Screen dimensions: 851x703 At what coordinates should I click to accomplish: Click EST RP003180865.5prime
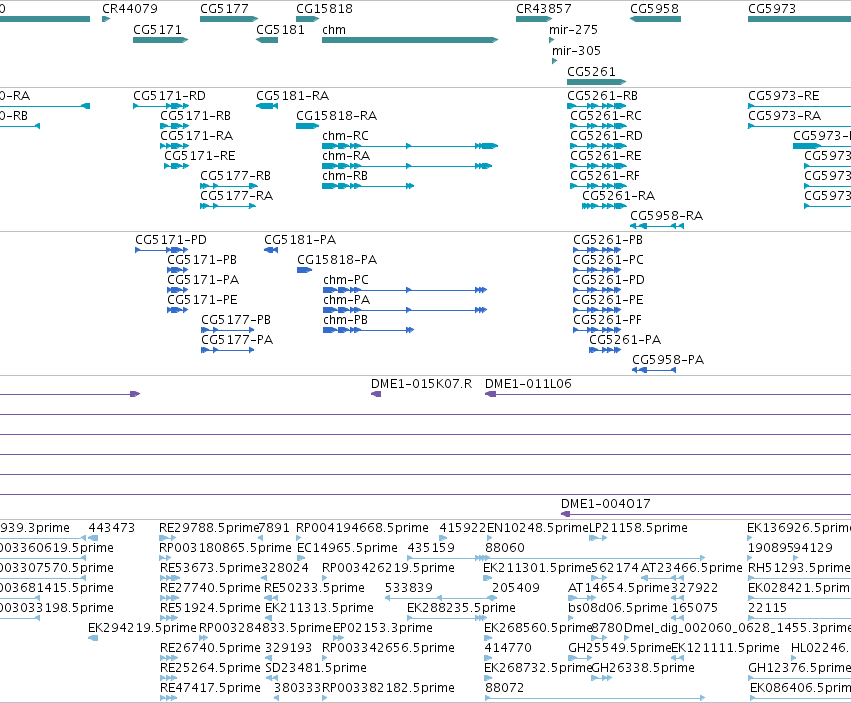225,548
